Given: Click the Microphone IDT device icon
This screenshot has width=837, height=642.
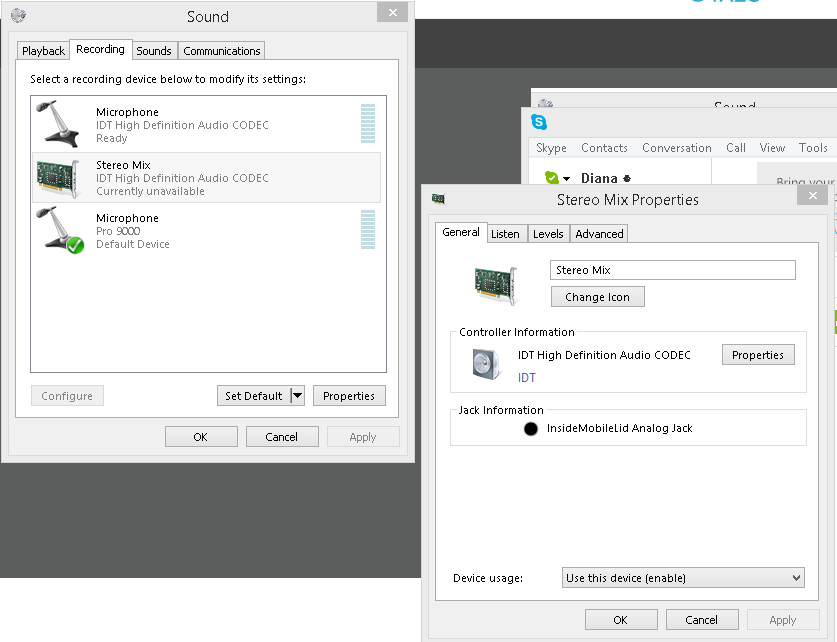Looking at the screenshot, I should (57, 124).
